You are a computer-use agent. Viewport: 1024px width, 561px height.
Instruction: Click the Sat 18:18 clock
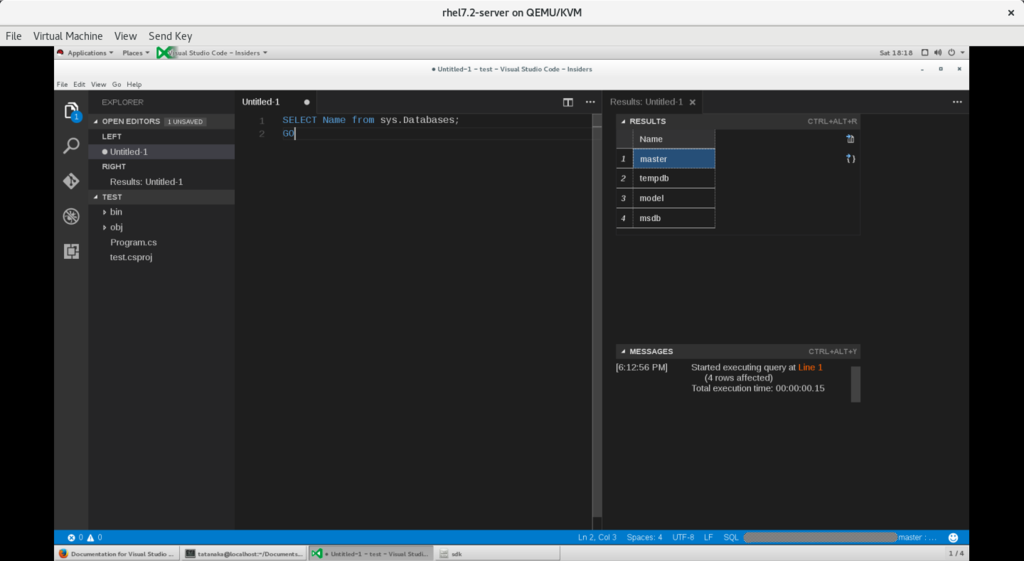point(896,53)
